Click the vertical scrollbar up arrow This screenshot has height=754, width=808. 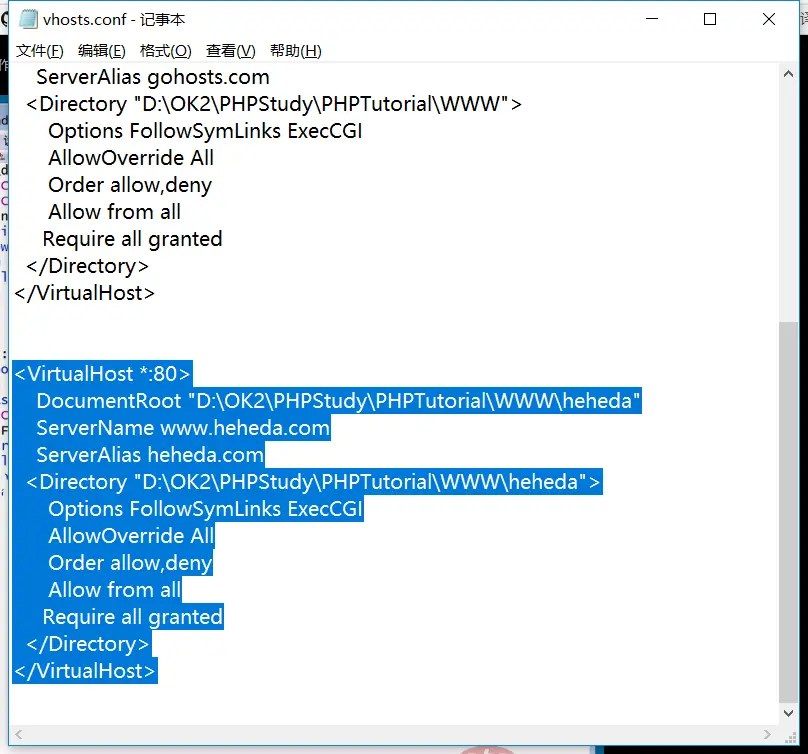pos(788,74)
